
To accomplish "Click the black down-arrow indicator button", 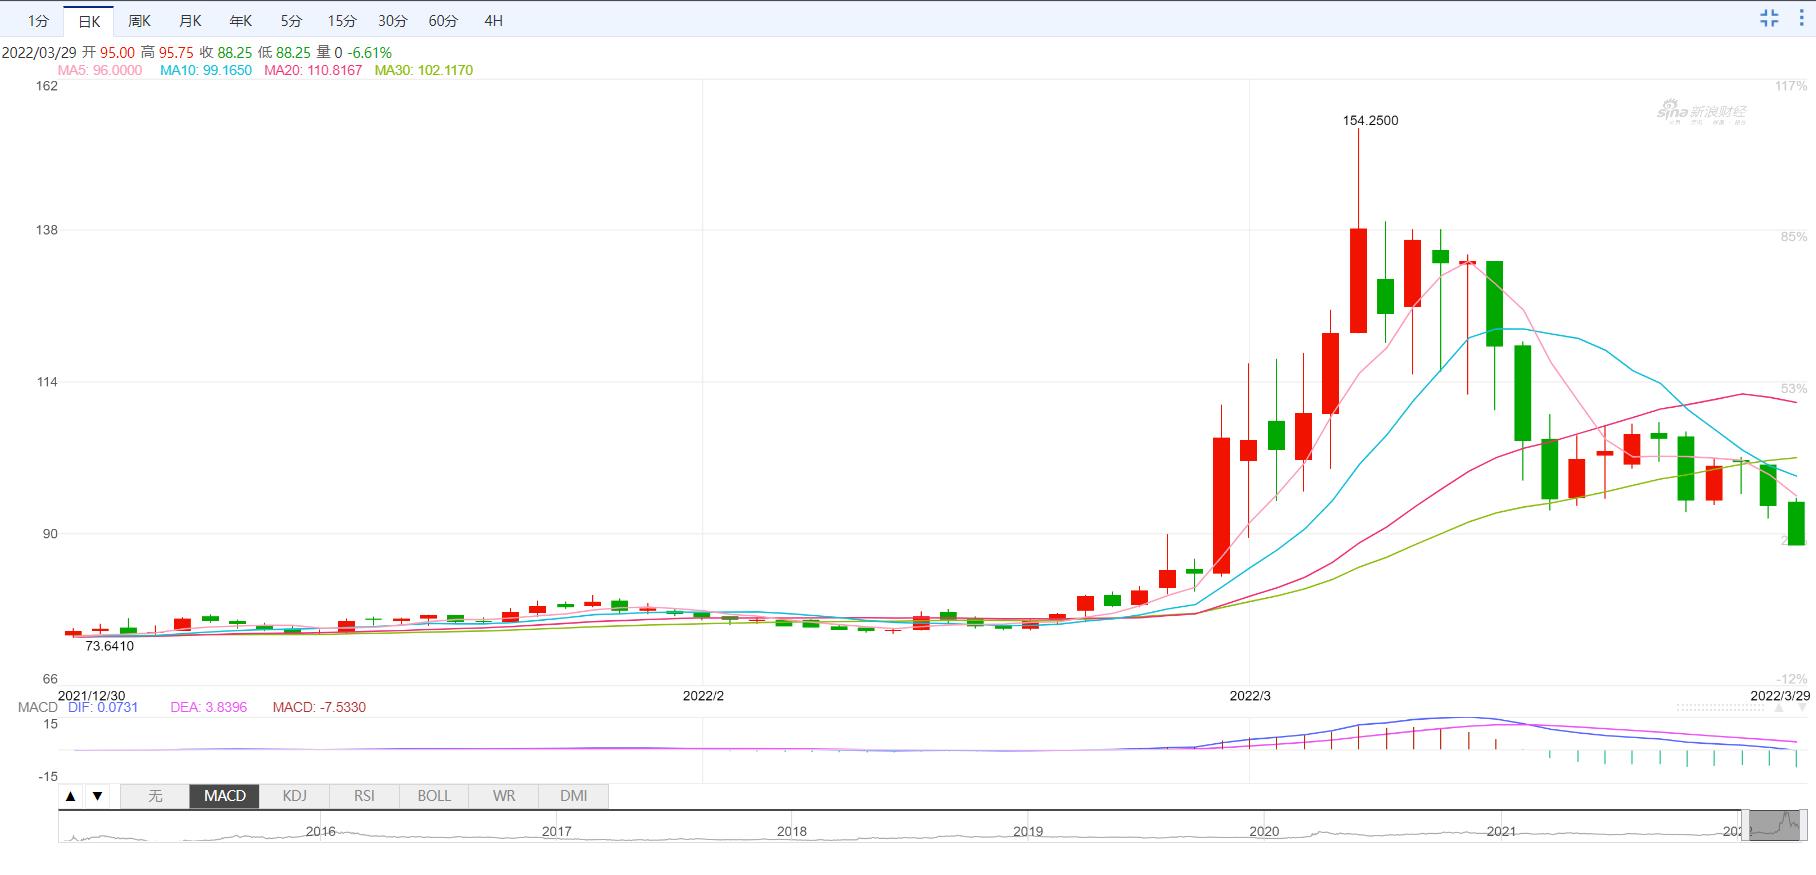I will point(97,796).
